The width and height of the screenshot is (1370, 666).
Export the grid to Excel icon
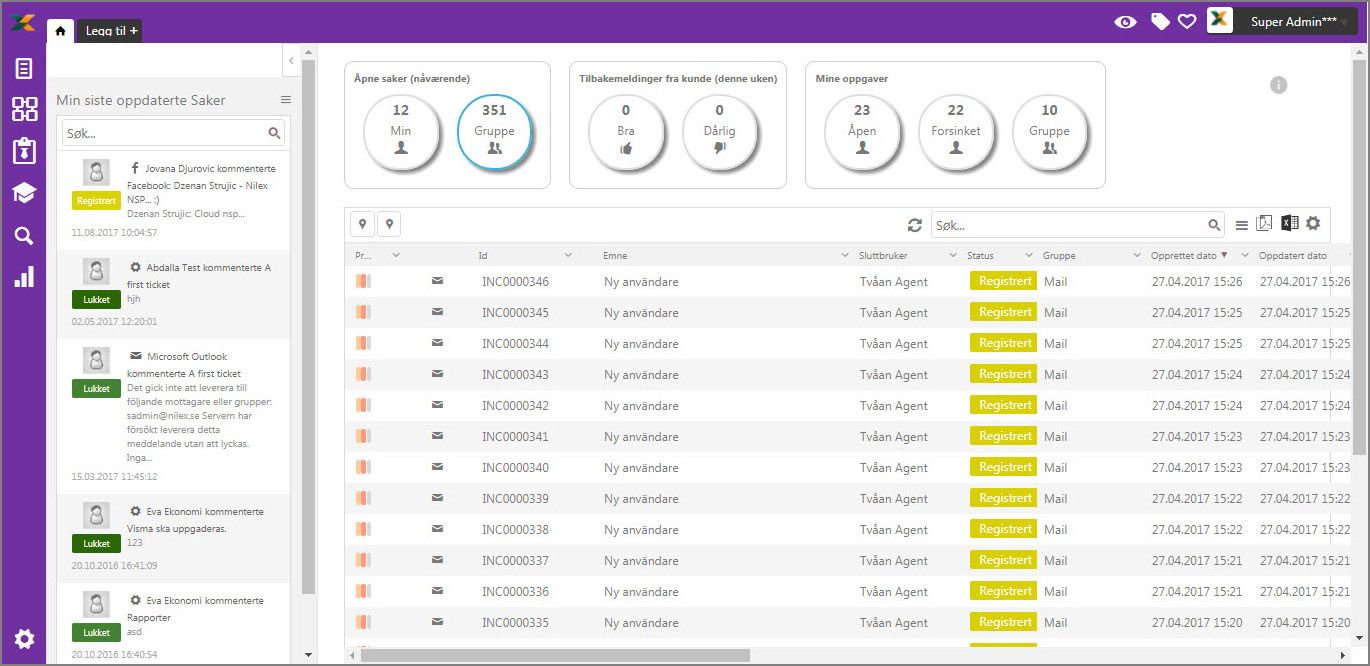pyautogui.click(x=1290, y=224)
